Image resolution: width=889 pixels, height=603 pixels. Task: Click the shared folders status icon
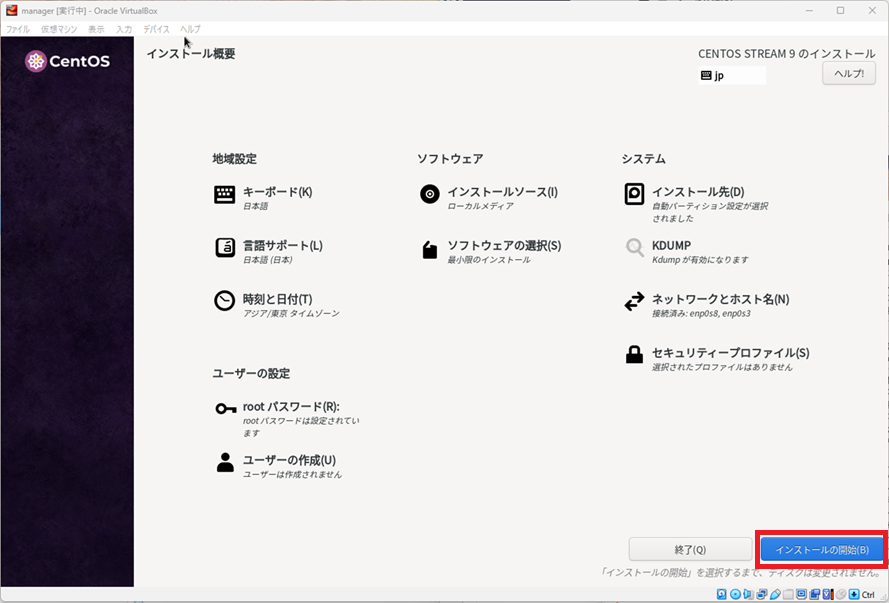click(789, 594)
